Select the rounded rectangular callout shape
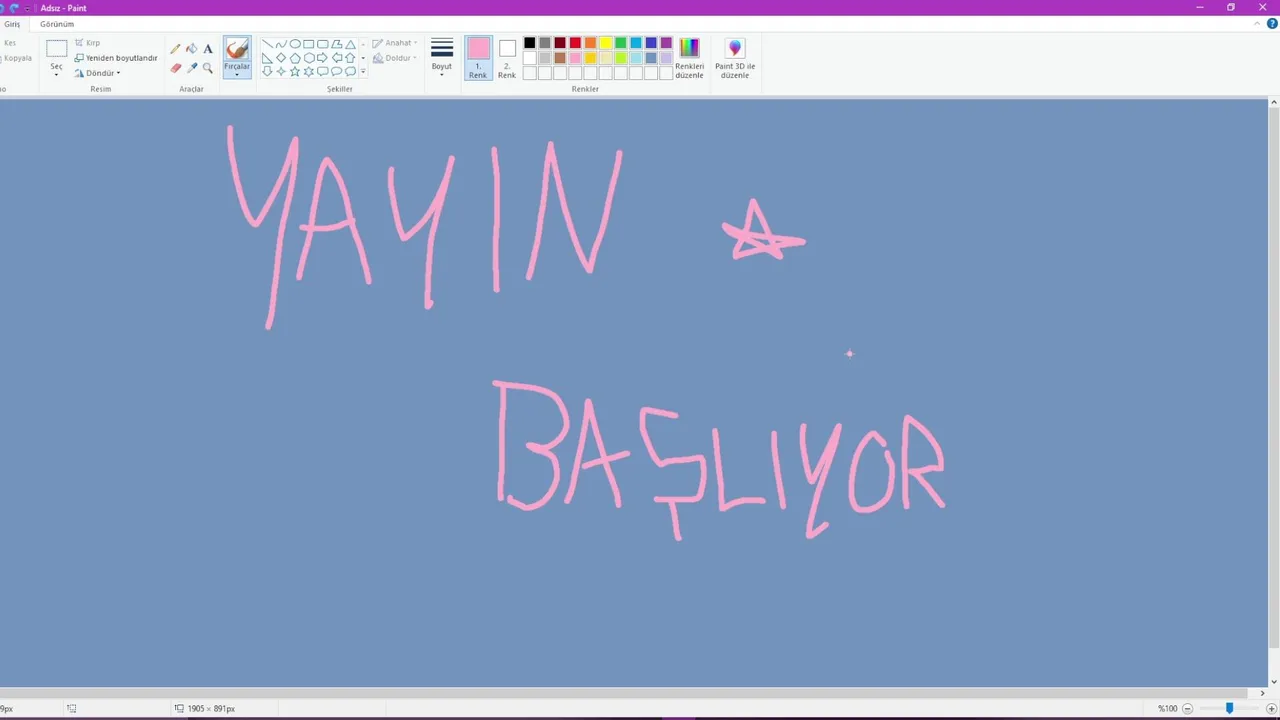The height and width of the screenshot is (720, 1280). (x=323, y=71)
